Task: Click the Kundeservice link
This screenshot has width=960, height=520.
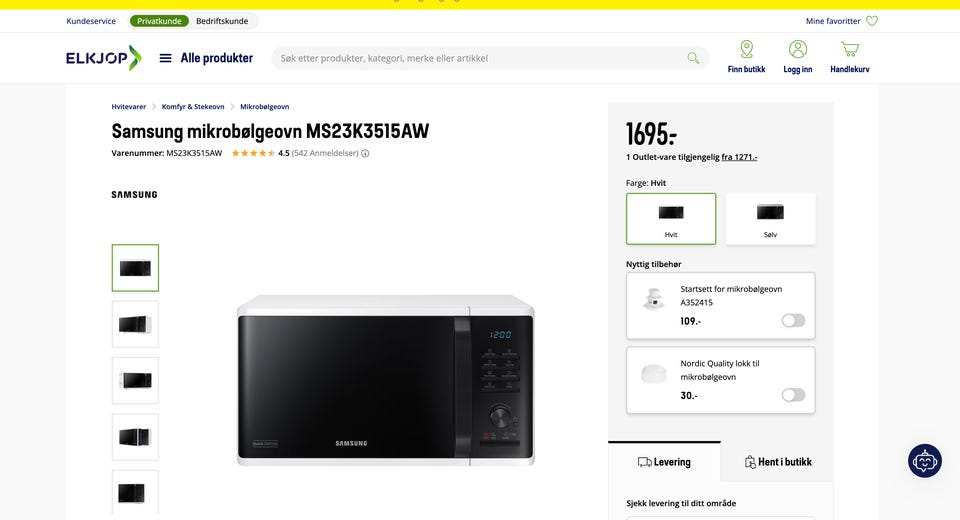Action: 91,21
